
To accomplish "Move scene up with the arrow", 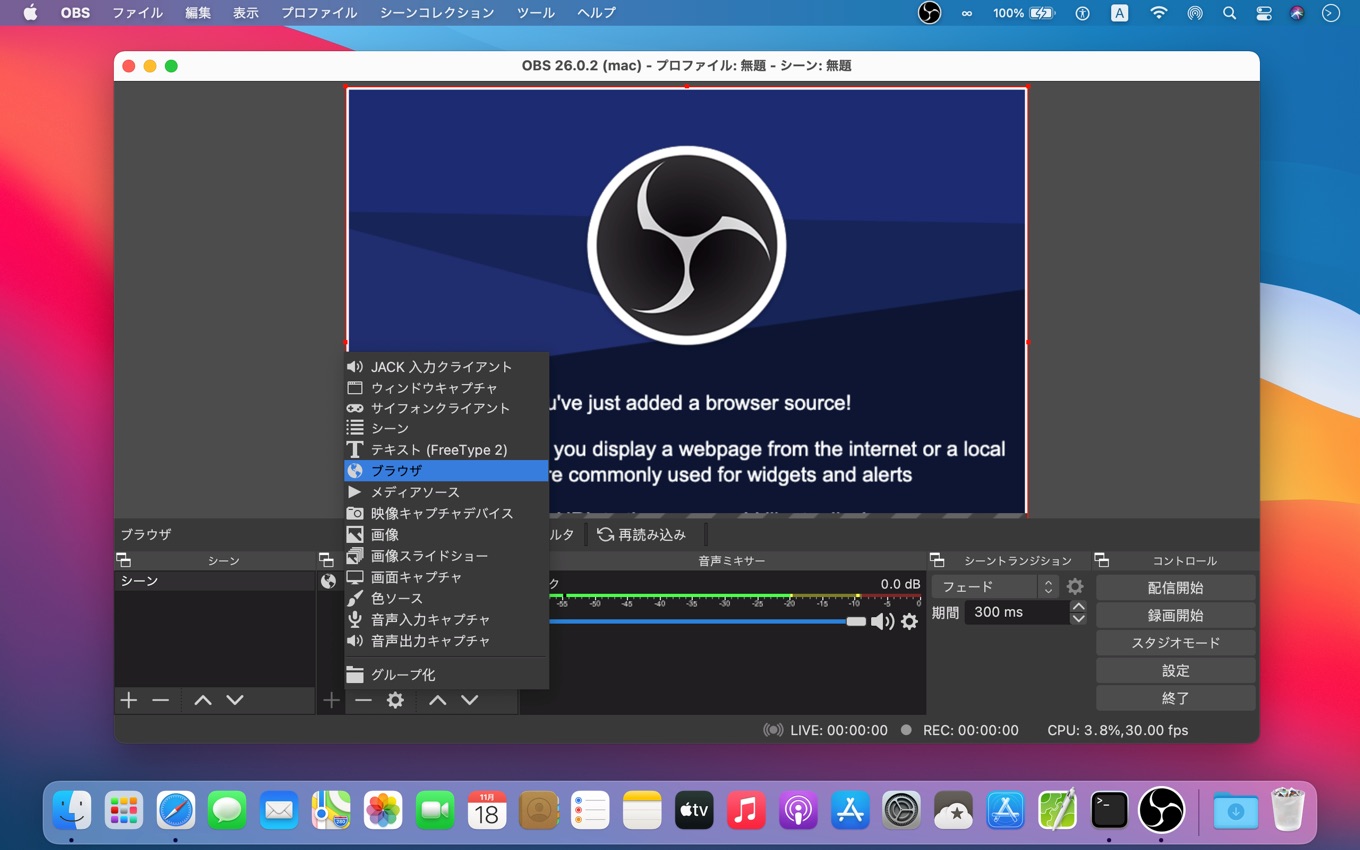I will pyautogui.click(x=203, y=700).
